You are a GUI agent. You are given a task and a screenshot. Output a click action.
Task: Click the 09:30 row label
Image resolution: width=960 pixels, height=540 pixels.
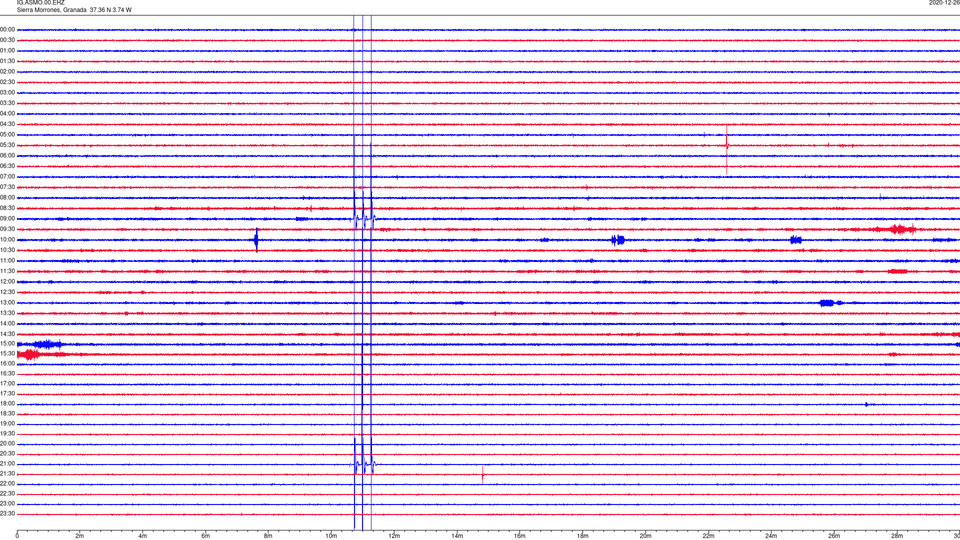click(x=7, y=230)
